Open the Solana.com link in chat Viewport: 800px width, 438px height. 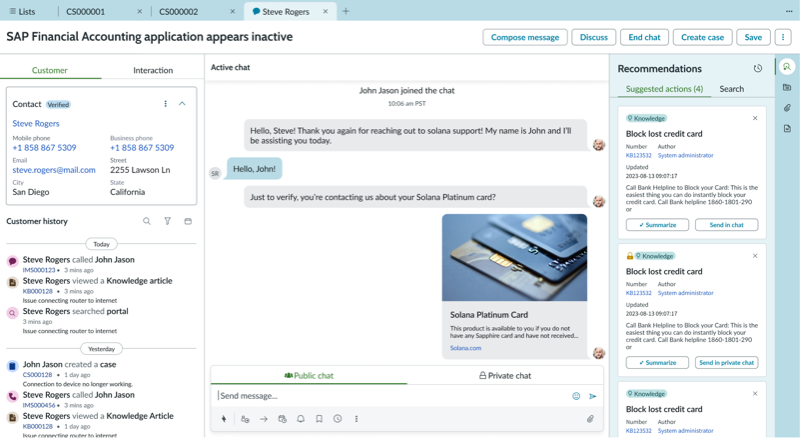465,348
